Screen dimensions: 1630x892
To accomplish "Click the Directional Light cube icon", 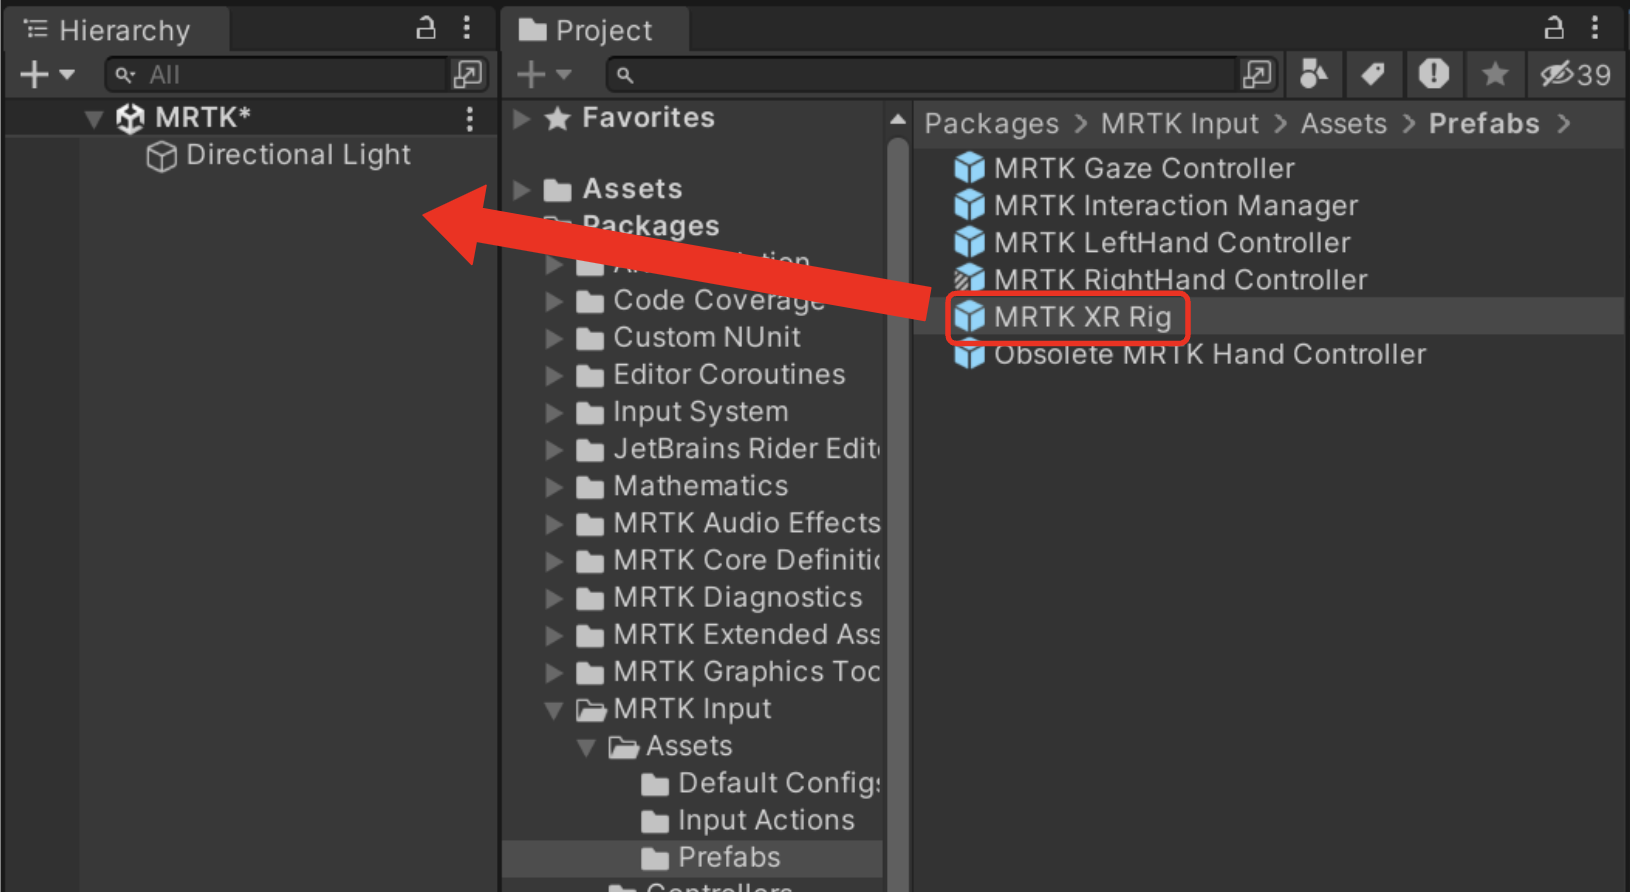I will point(161,156).
